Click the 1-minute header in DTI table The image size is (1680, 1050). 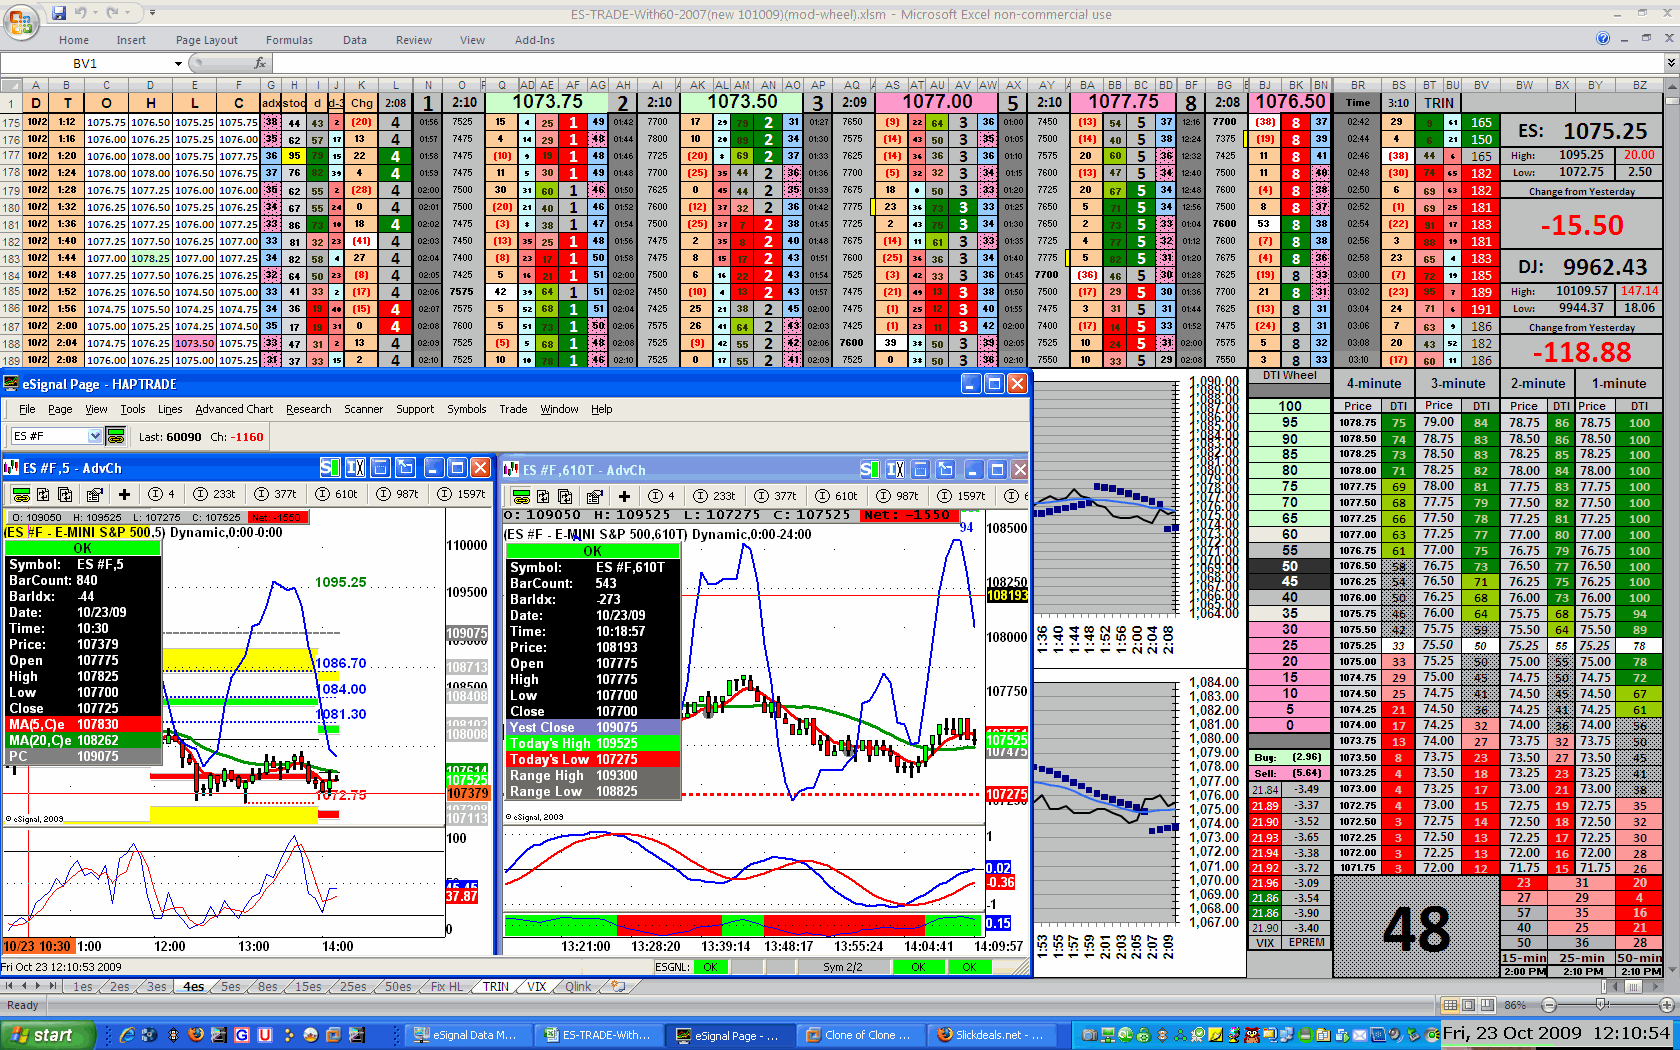(1618, 383)
